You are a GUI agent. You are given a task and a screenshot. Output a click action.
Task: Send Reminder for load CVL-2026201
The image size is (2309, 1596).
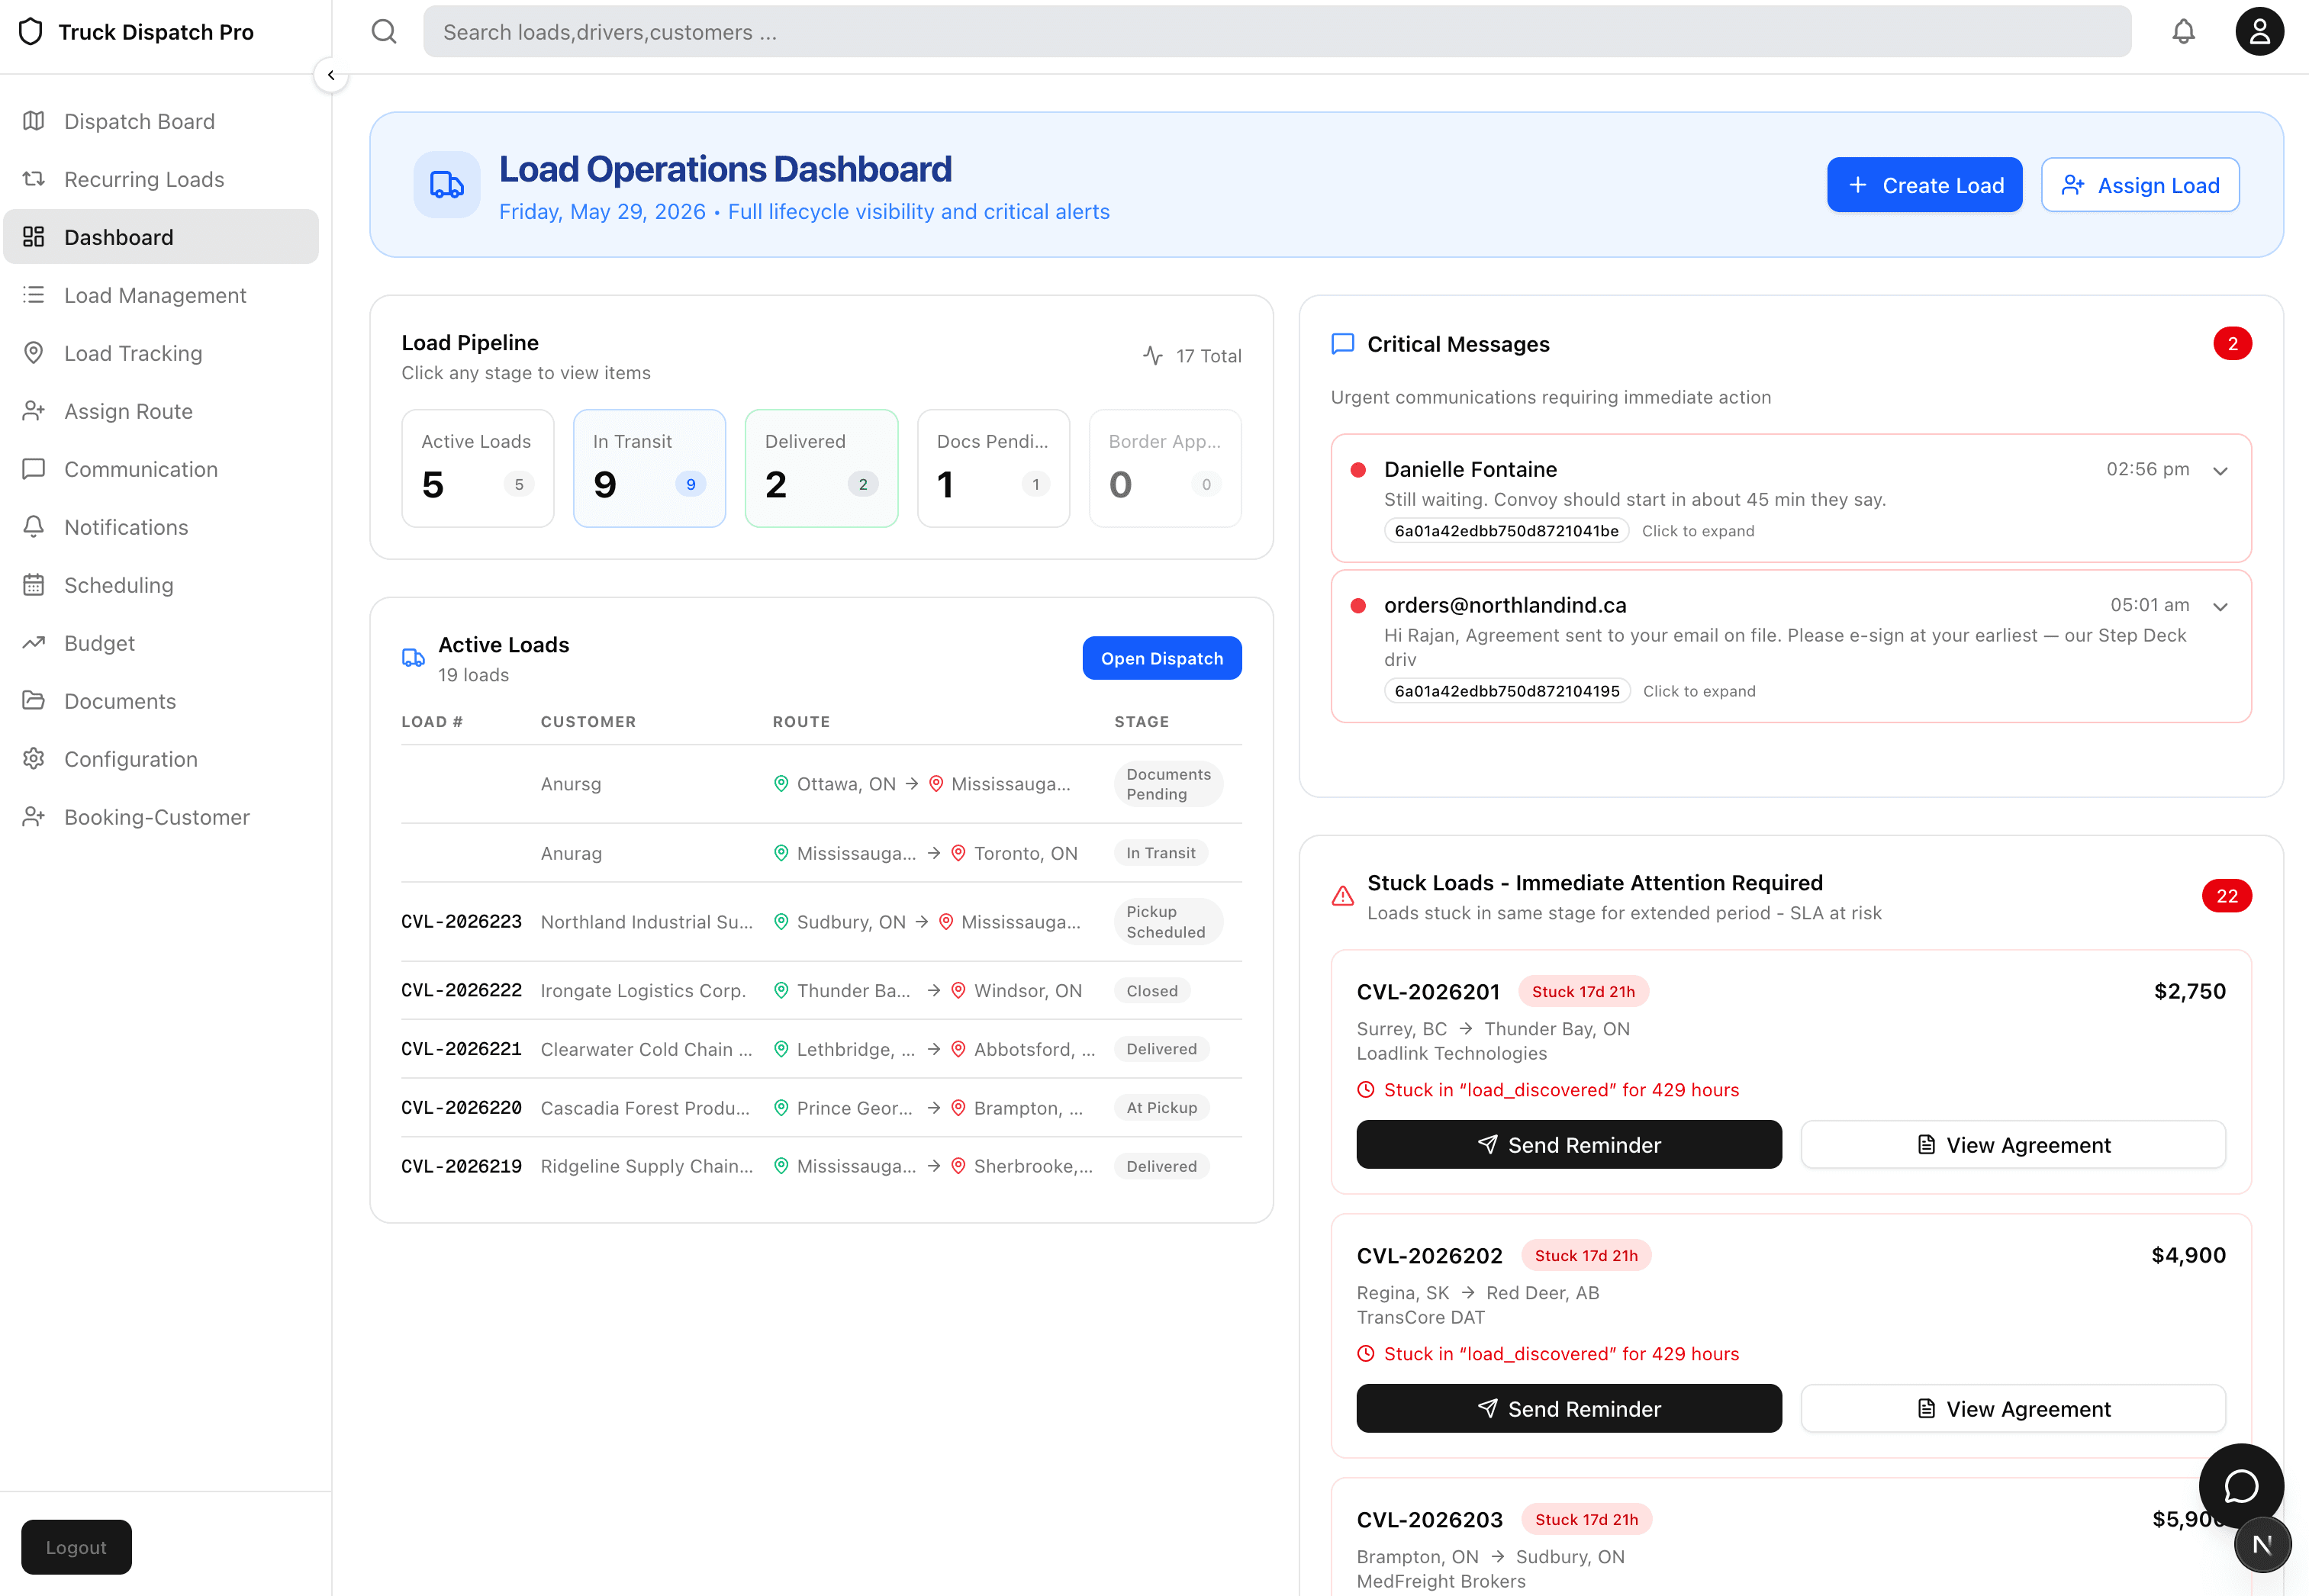coord(1568,1144)
